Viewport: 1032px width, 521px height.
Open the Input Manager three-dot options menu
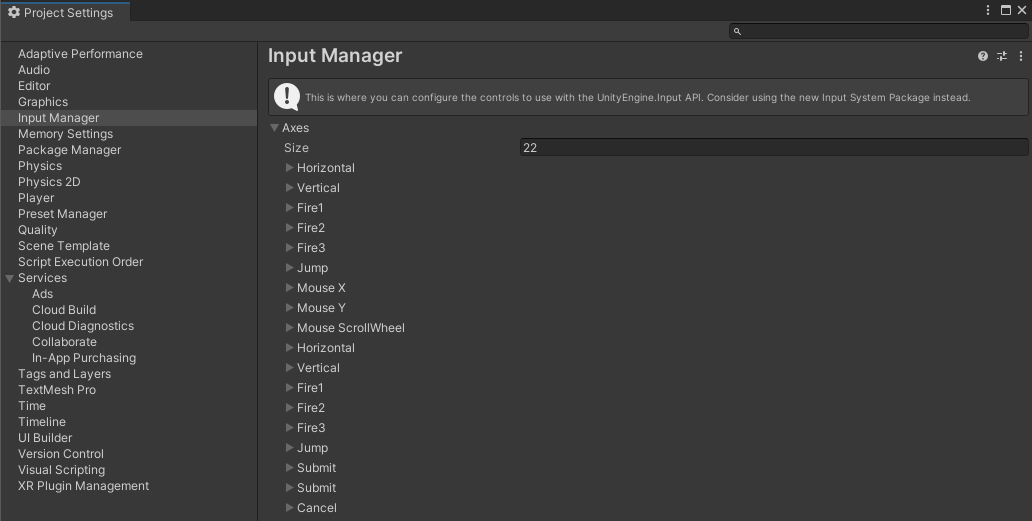coord(1021,57)
